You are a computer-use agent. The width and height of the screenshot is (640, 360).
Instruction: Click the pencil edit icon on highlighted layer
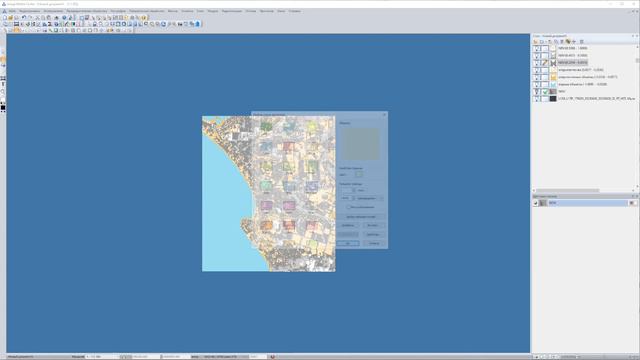pyautogui.click(x=545, y=63)
